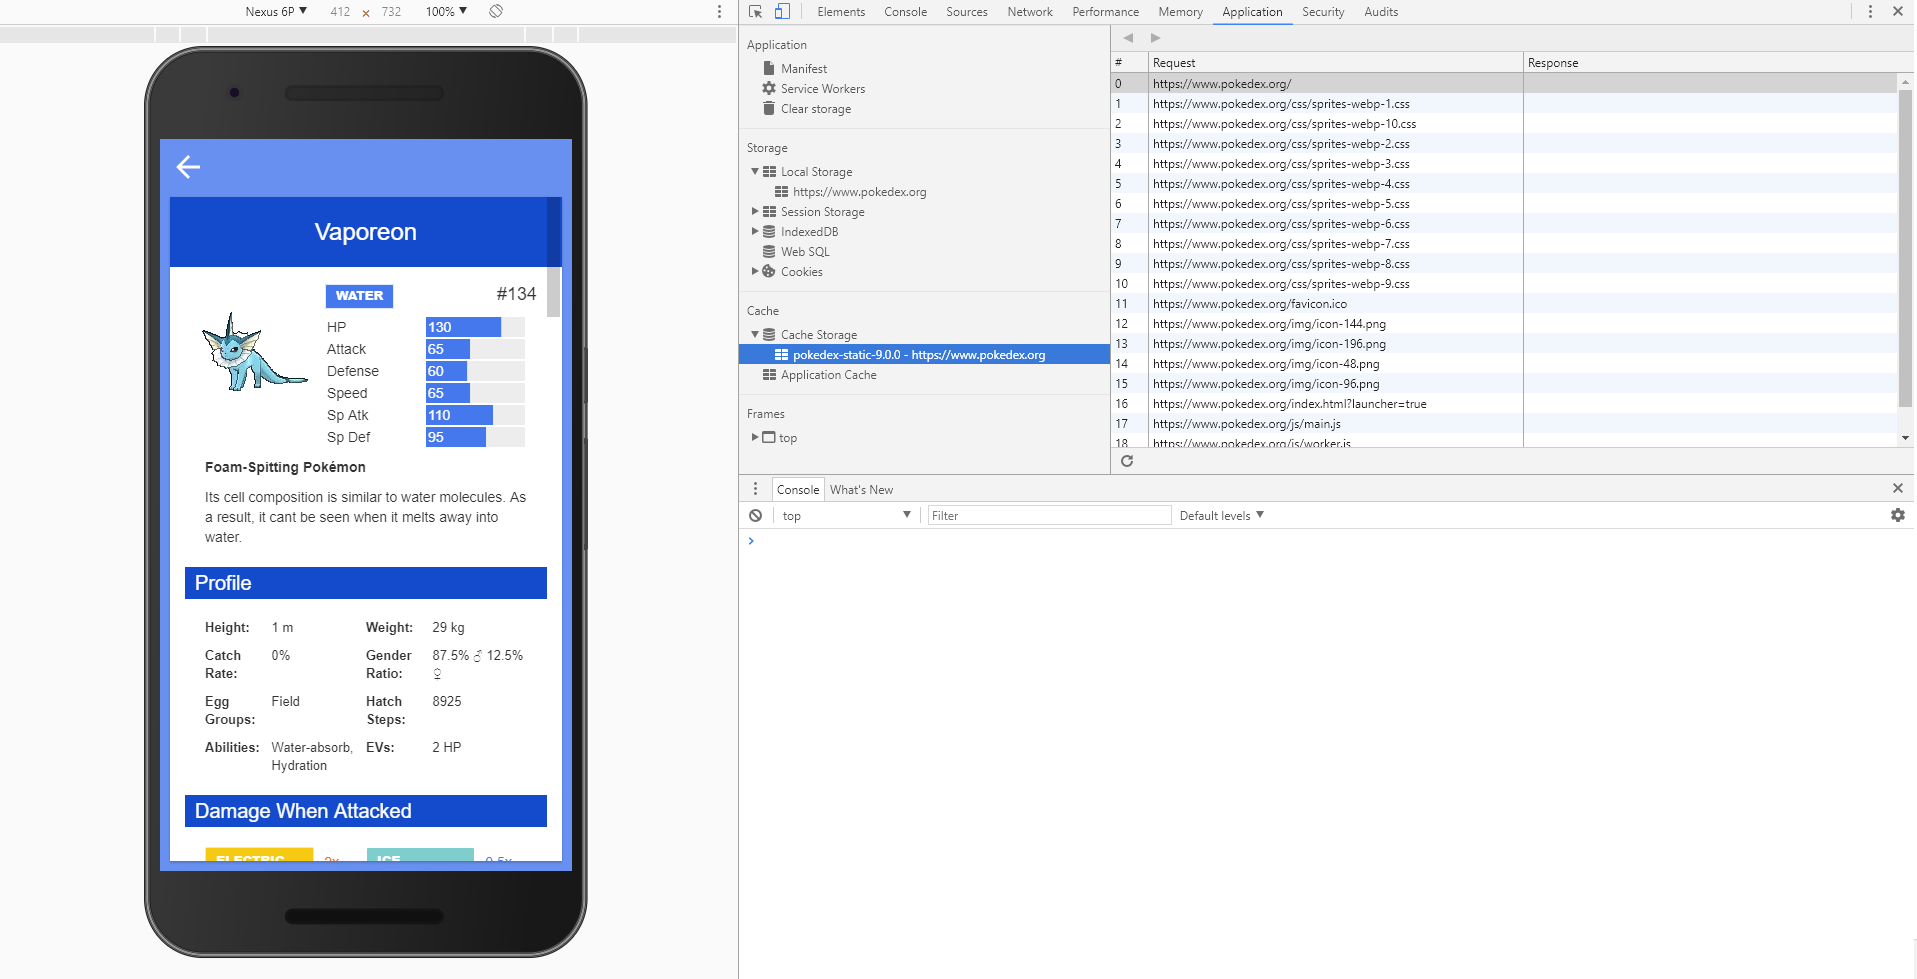Close the console drawer

pos(1897,488)
